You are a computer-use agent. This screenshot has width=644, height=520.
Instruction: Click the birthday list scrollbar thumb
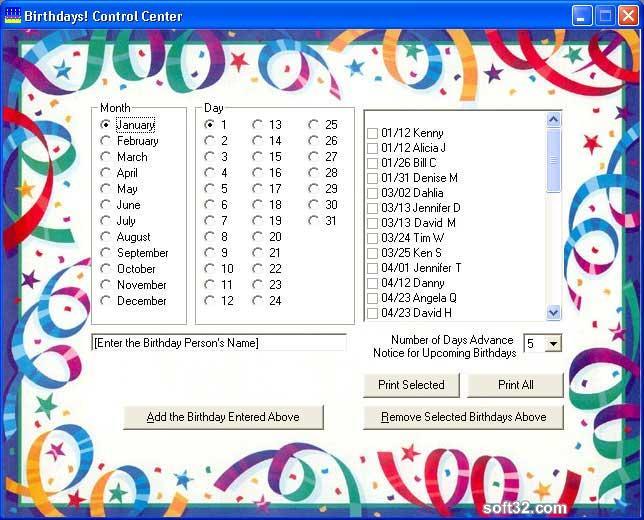554,160
